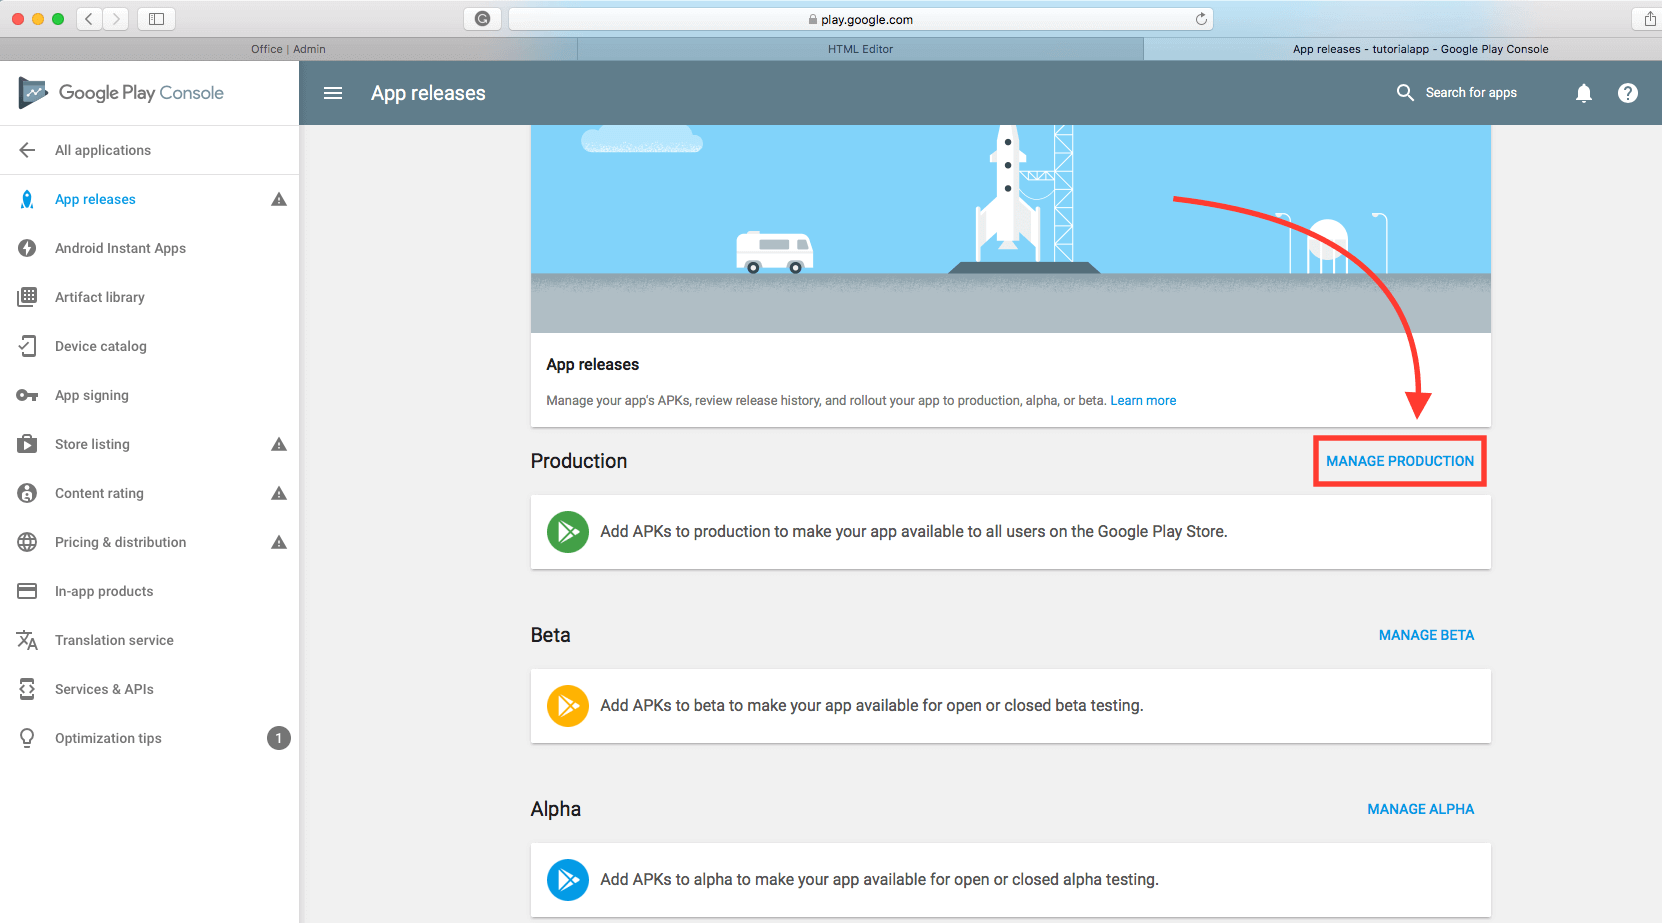Viewport: 1662px width, 923px height.
Task: Click the Production add APKs card
Action: 1010,532
